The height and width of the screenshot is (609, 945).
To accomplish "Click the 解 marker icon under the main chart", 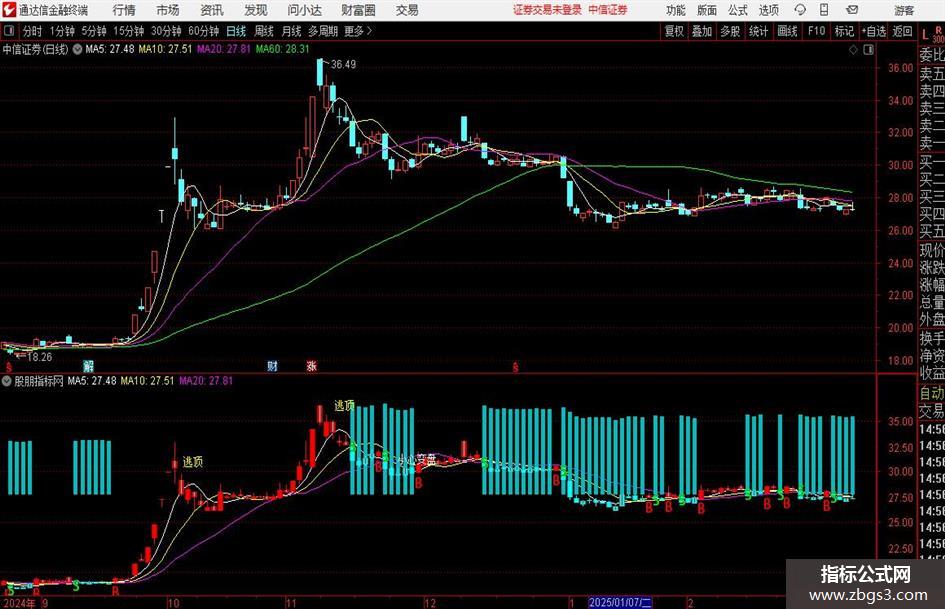I will [89, 365].
